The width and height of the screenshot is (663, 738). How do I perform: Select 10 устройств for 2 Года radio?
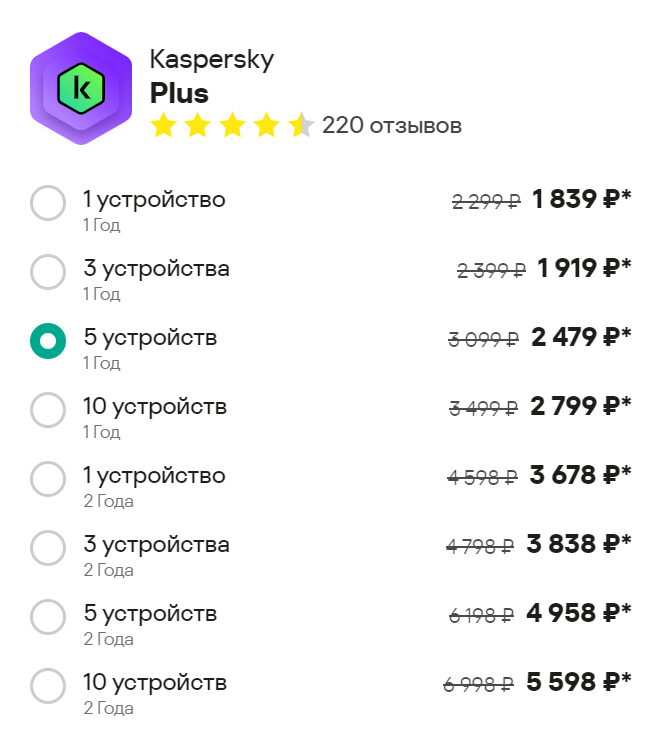48,686
